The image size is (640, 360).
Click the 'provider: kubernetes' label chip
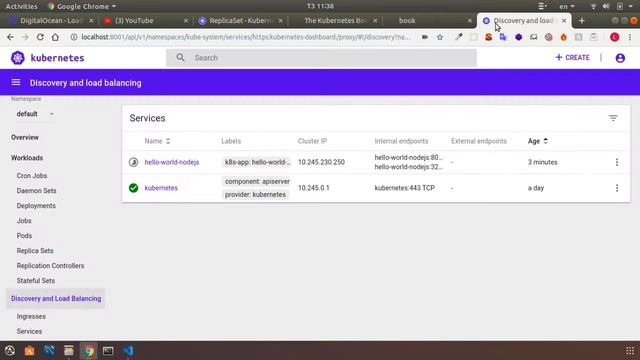[x=255, y=194]
